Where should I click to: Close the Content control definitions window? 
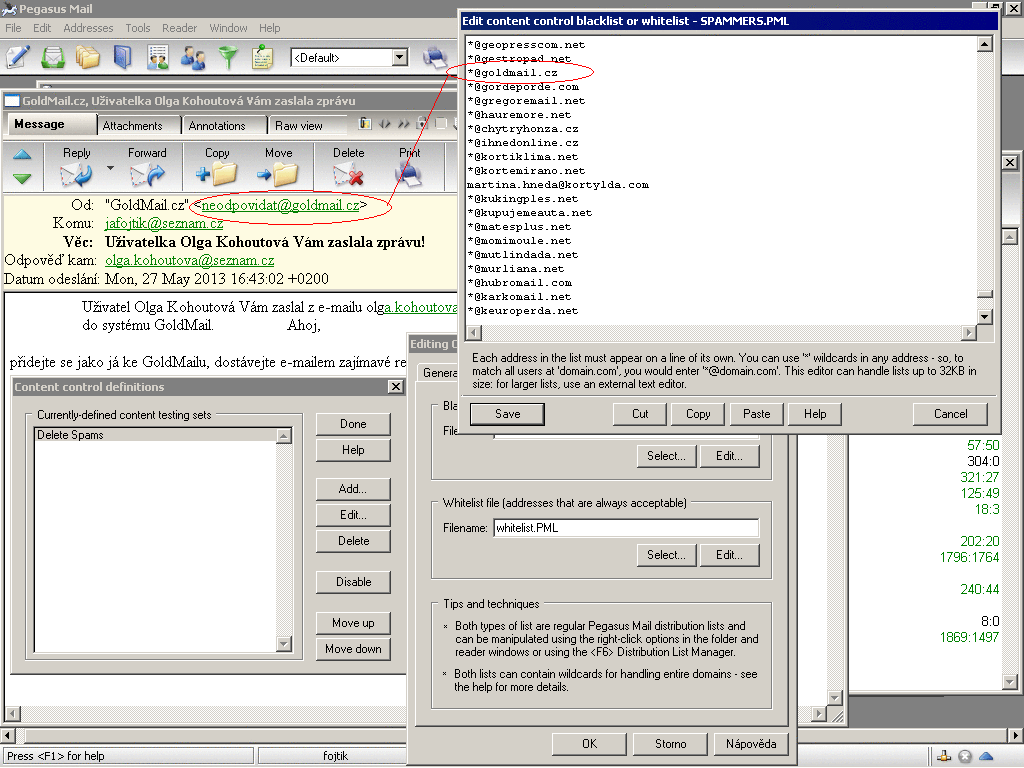pyautogui.click(x=396, y=387)
